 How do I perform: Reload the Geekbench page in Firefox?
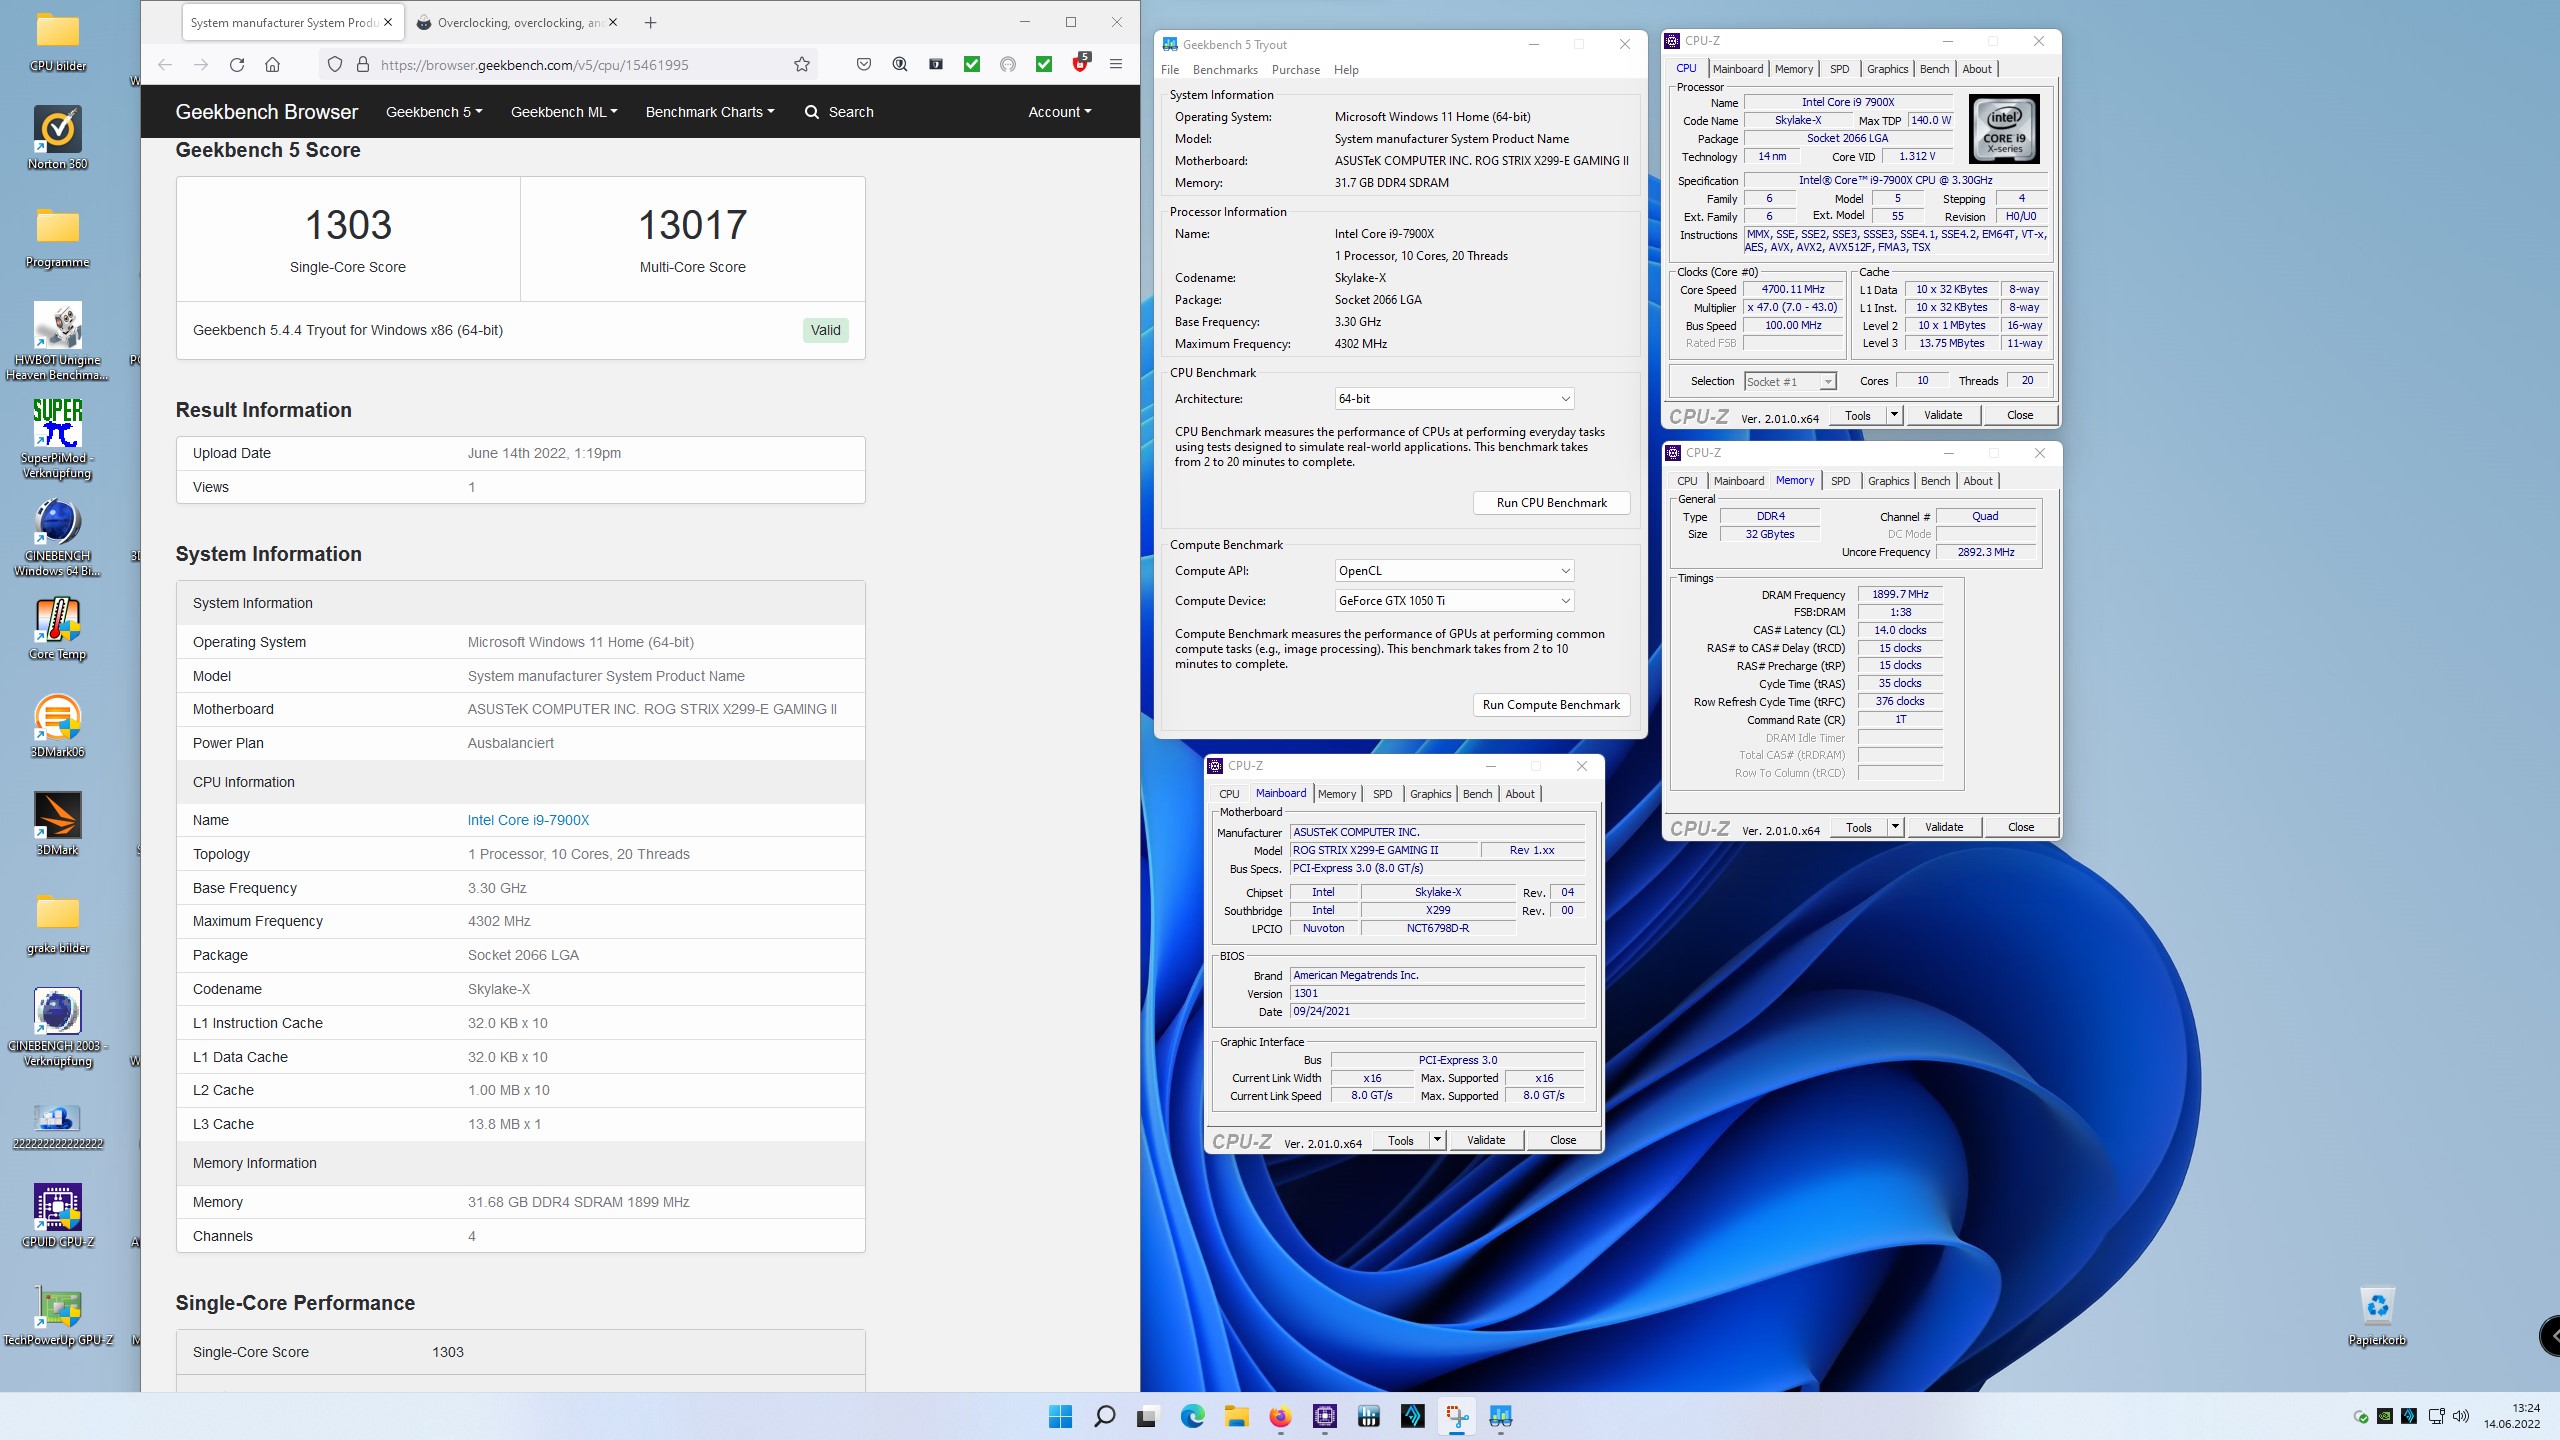pyautogui.click(x=237, y=65)
